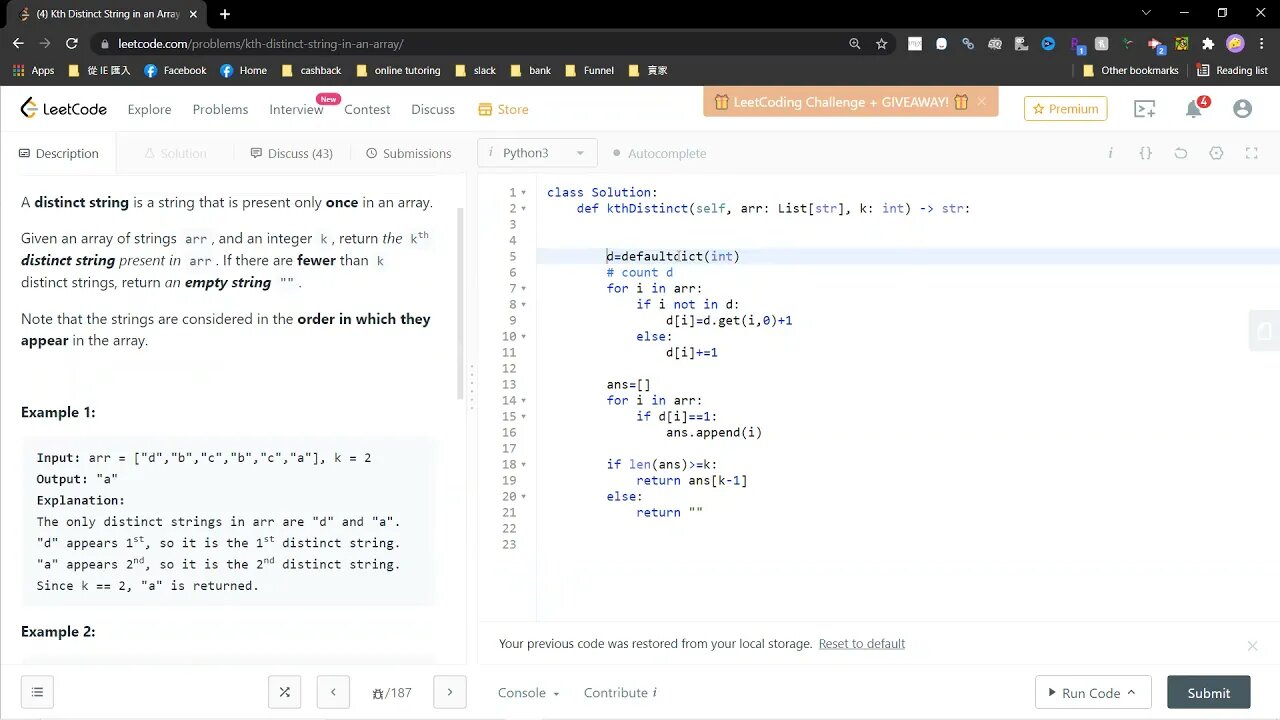
Task: Visit the LeetCode Store
Action: point(503,109)
